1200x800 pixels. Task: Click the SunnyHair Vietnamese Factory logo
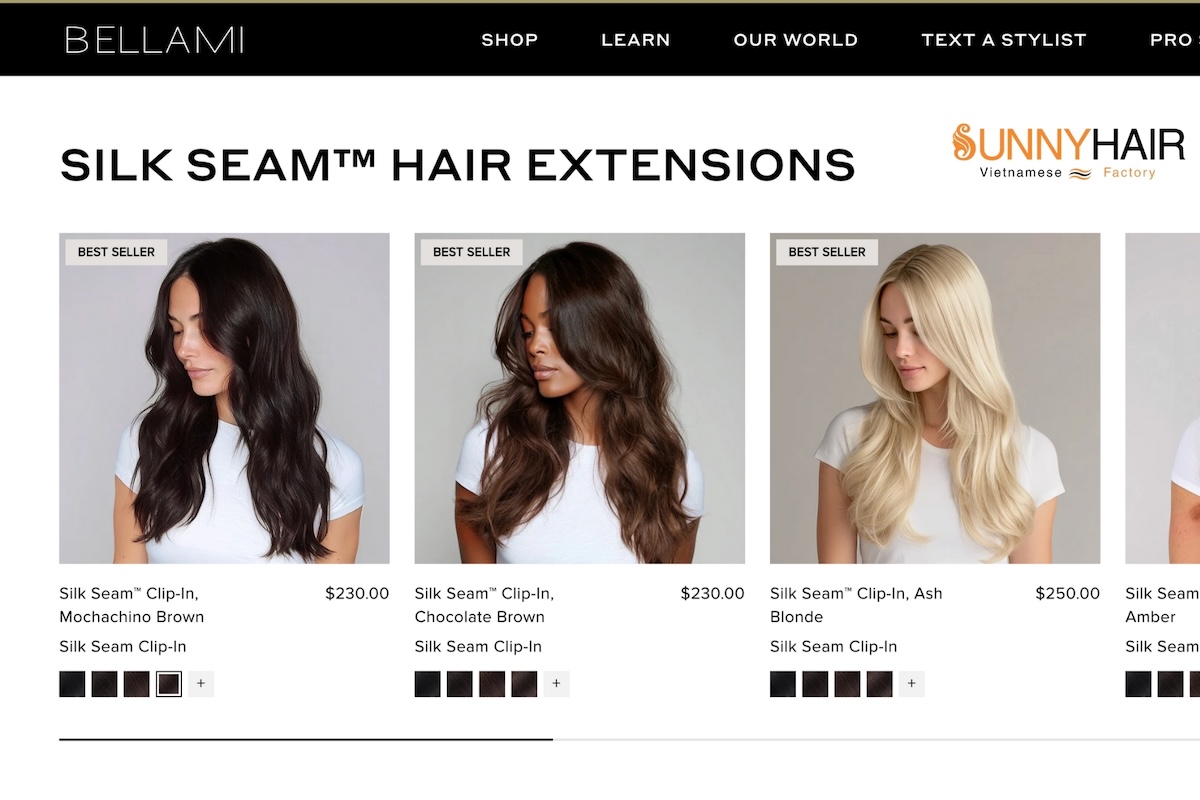(1068, 152)
